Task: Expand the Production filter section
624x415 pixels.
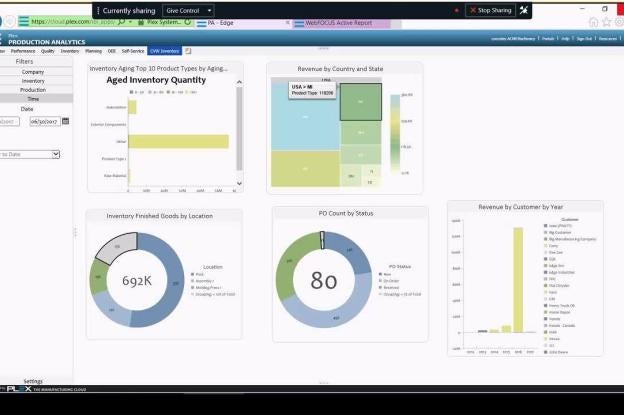Action: pos(33,90)
